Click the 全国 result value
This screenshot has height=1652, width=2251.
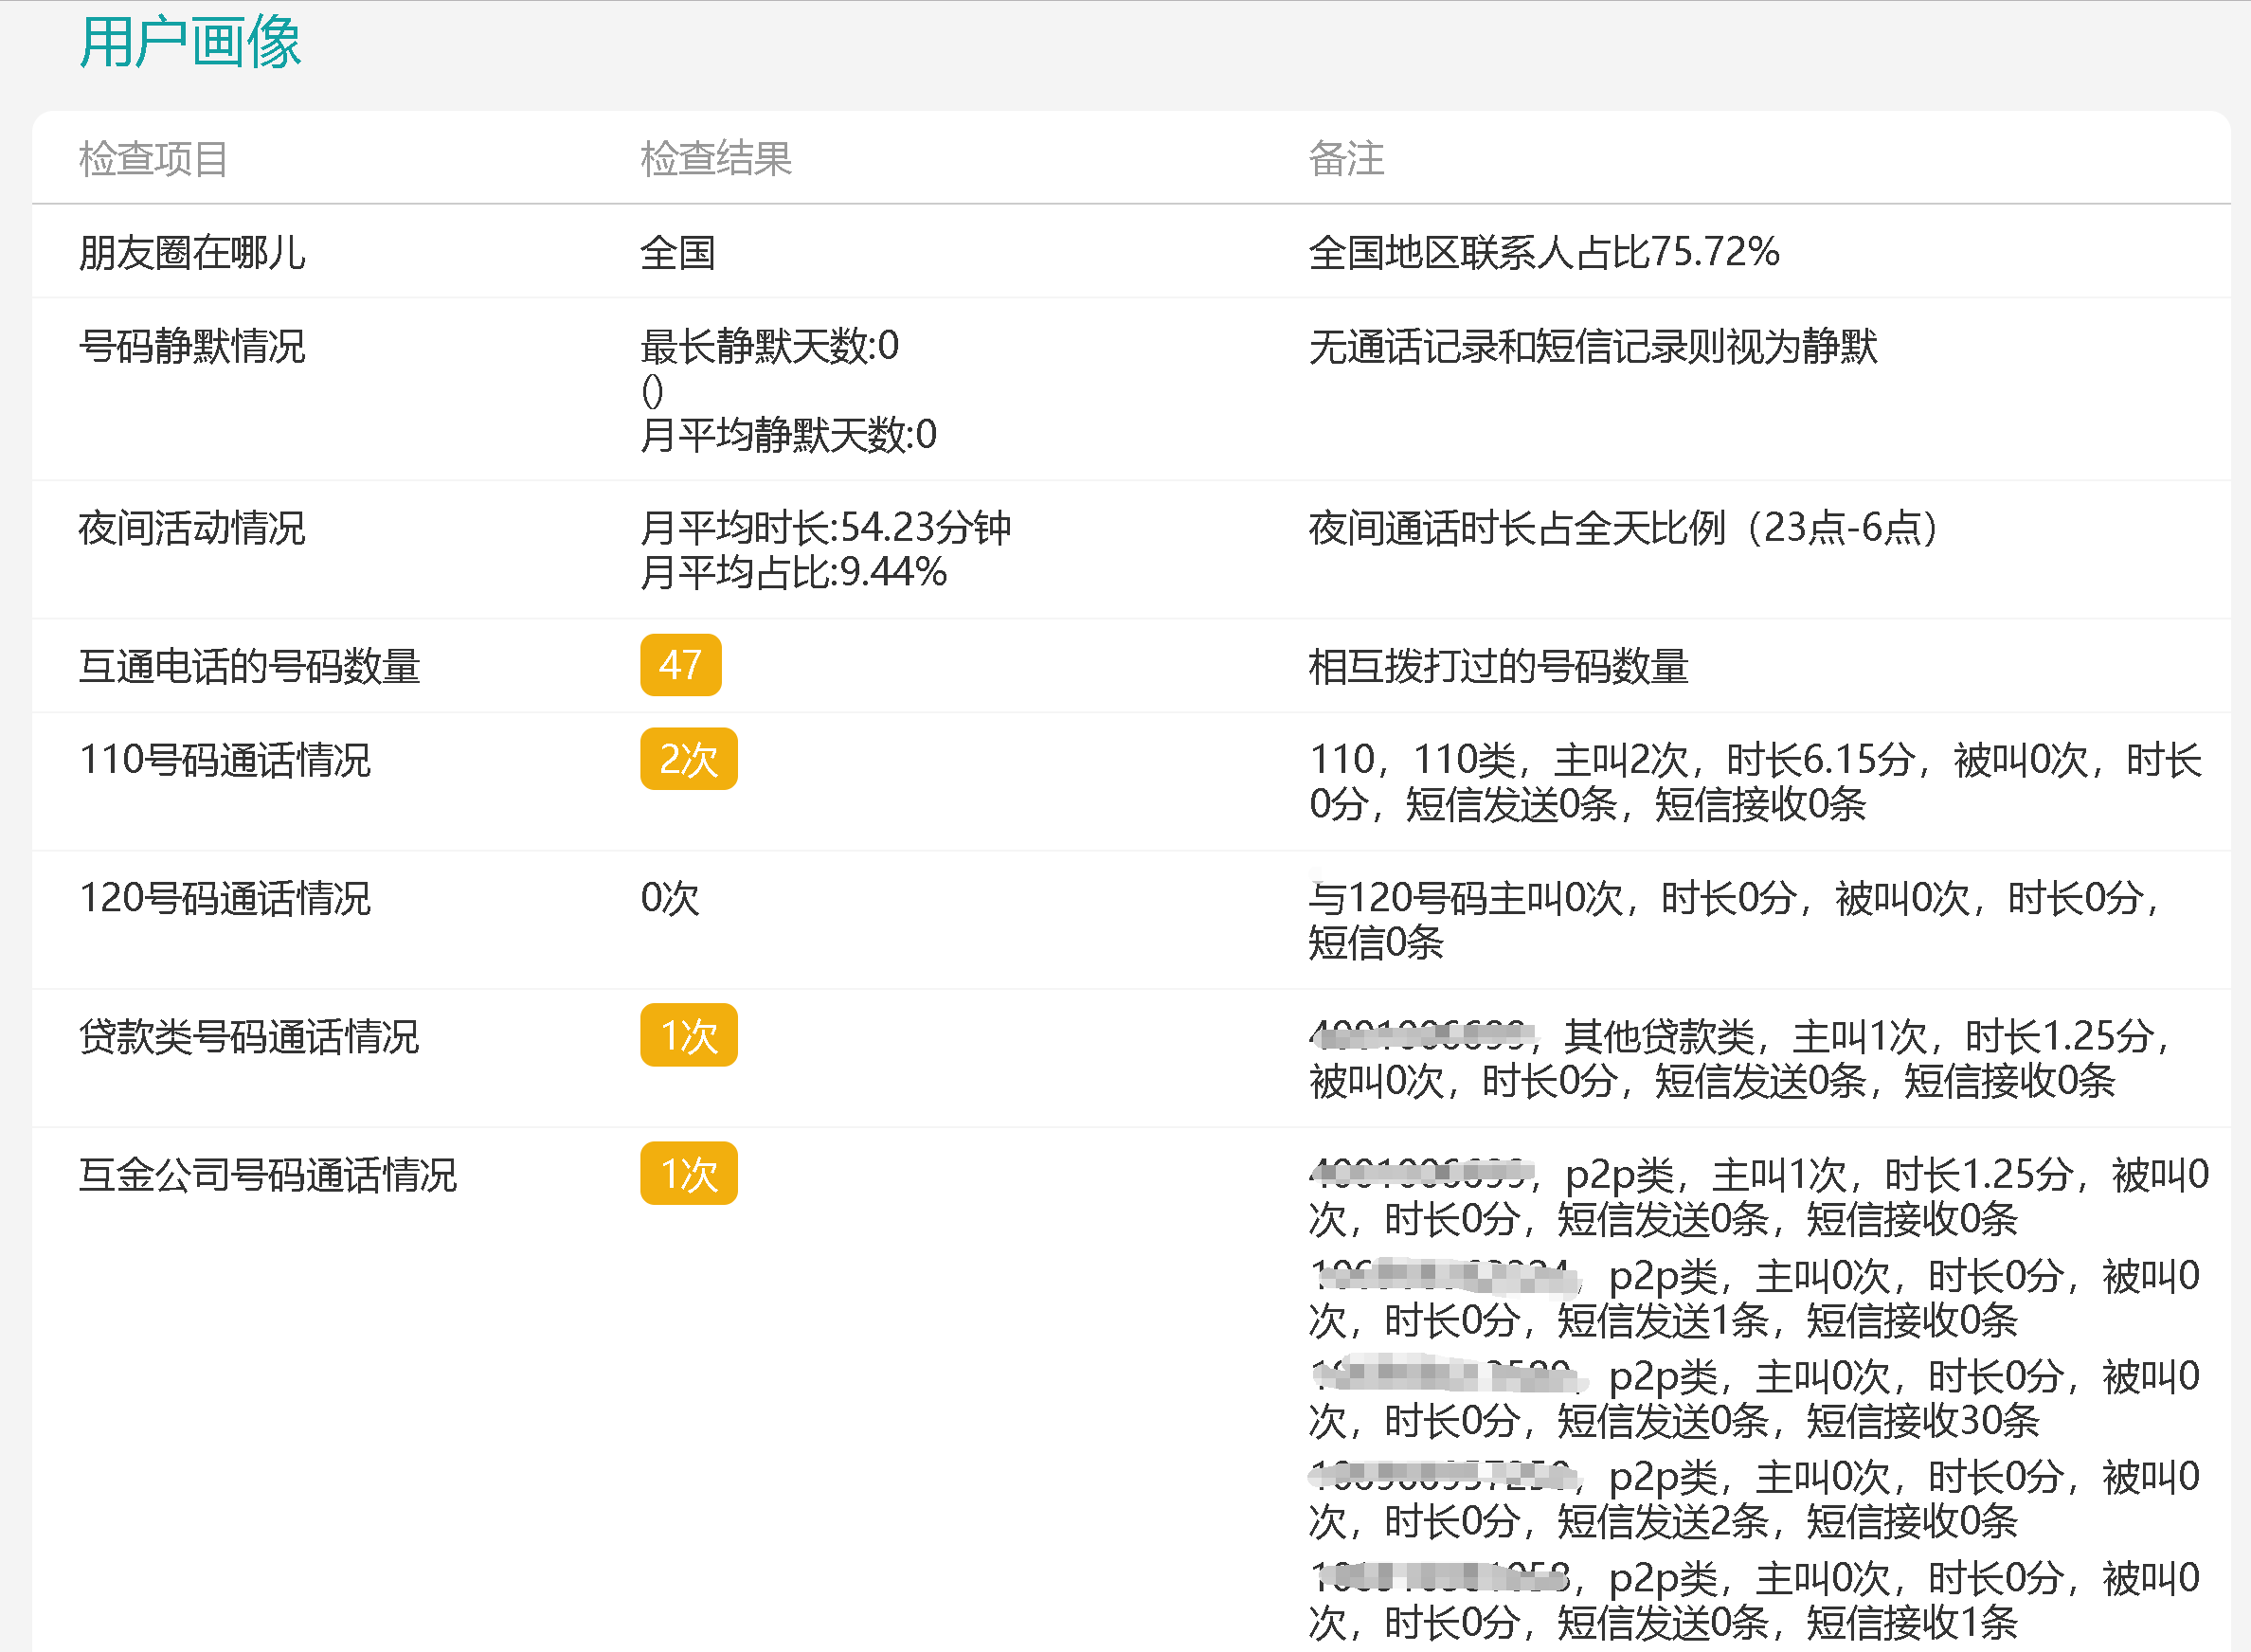click(x=677, y=252)
